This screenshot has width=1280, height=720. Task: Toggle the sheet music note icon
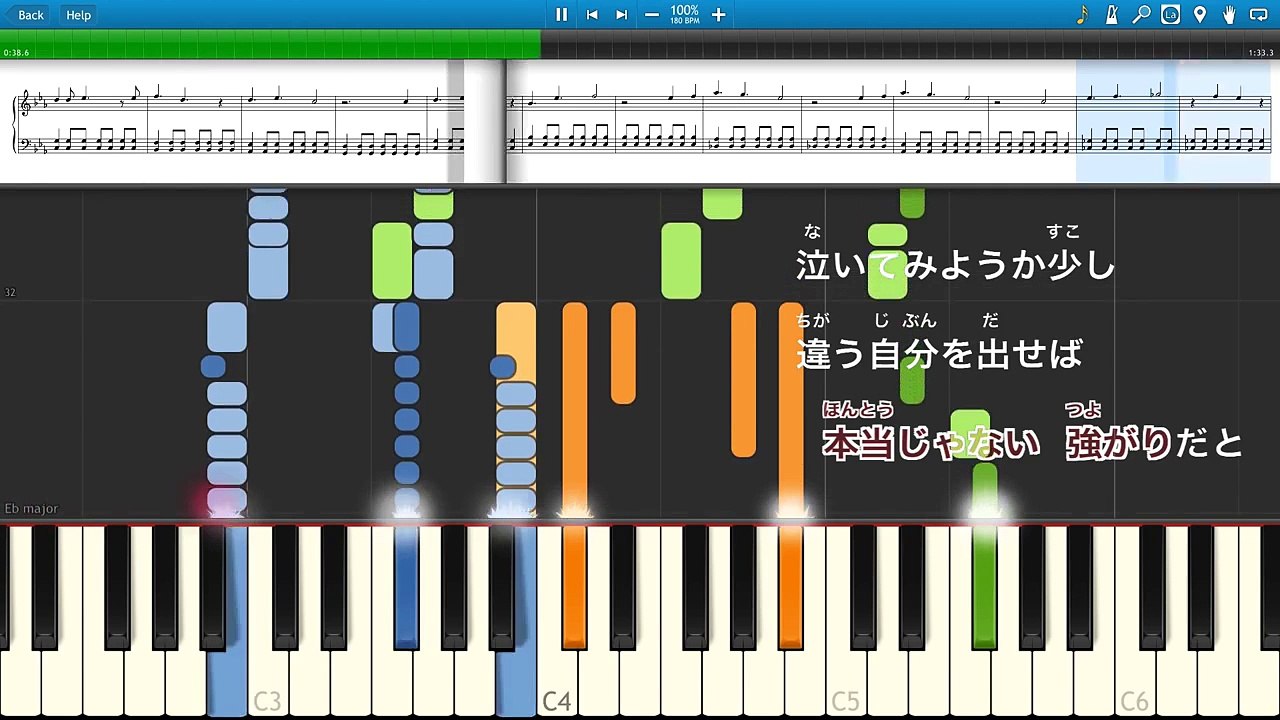coord(1082,15)
